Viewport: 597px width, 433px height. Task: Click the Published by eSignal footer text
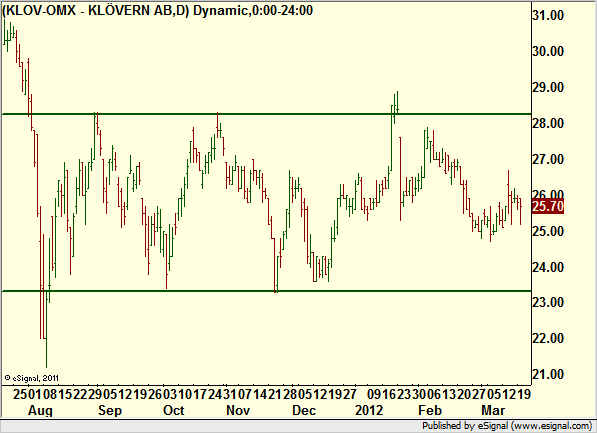508,426
